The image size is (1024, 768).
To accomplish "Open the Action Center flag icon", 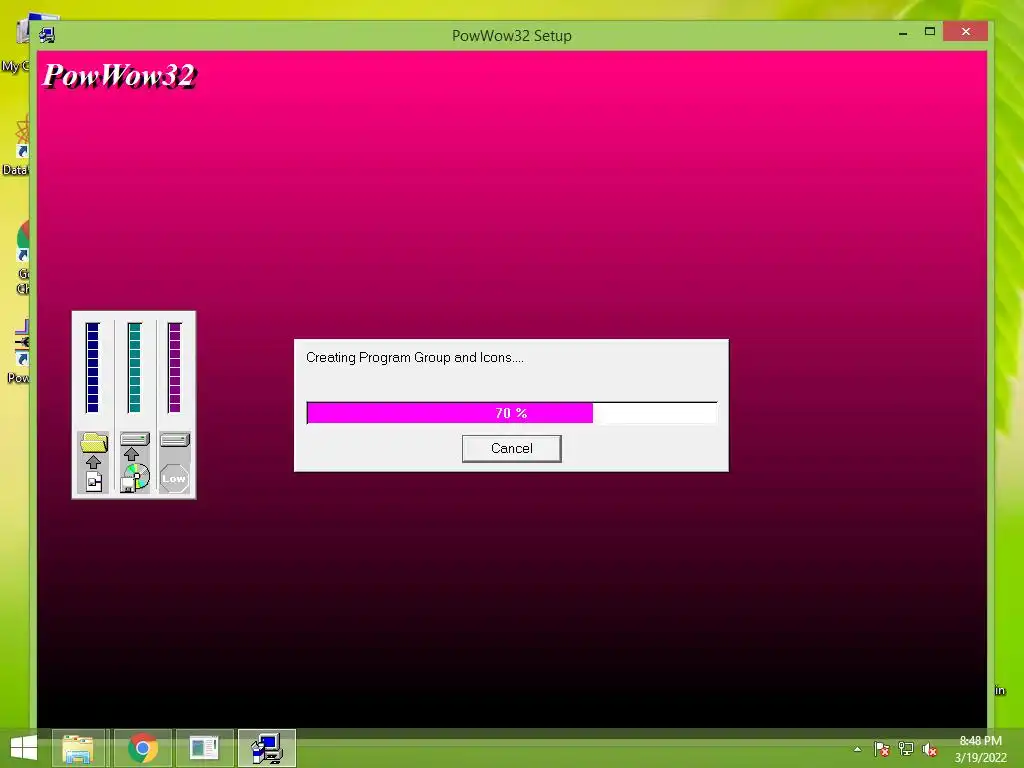I will [882, 749].
